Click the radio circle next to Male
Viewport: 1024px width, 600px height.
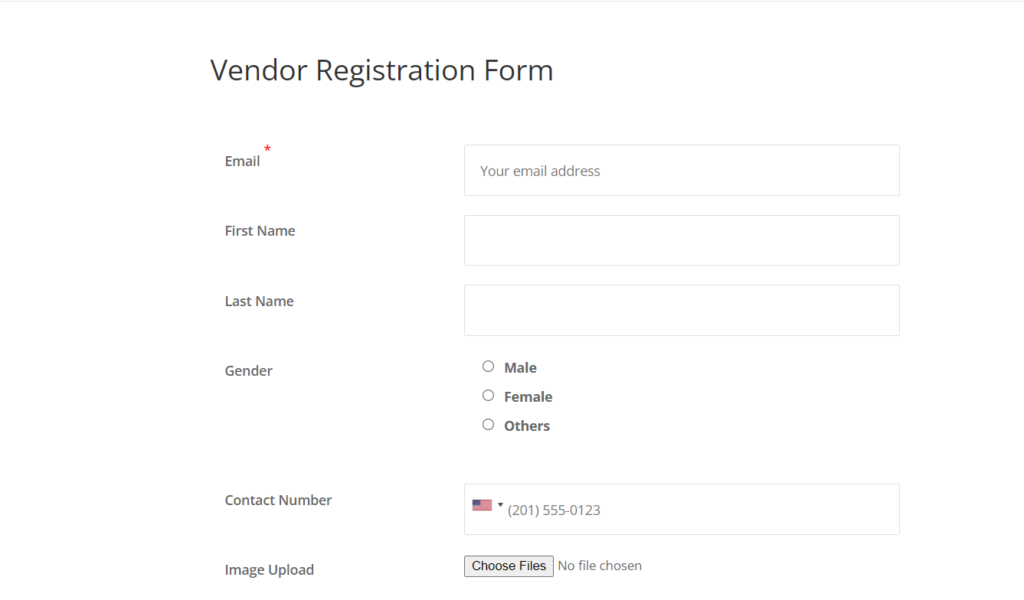(x=488, y=366)
